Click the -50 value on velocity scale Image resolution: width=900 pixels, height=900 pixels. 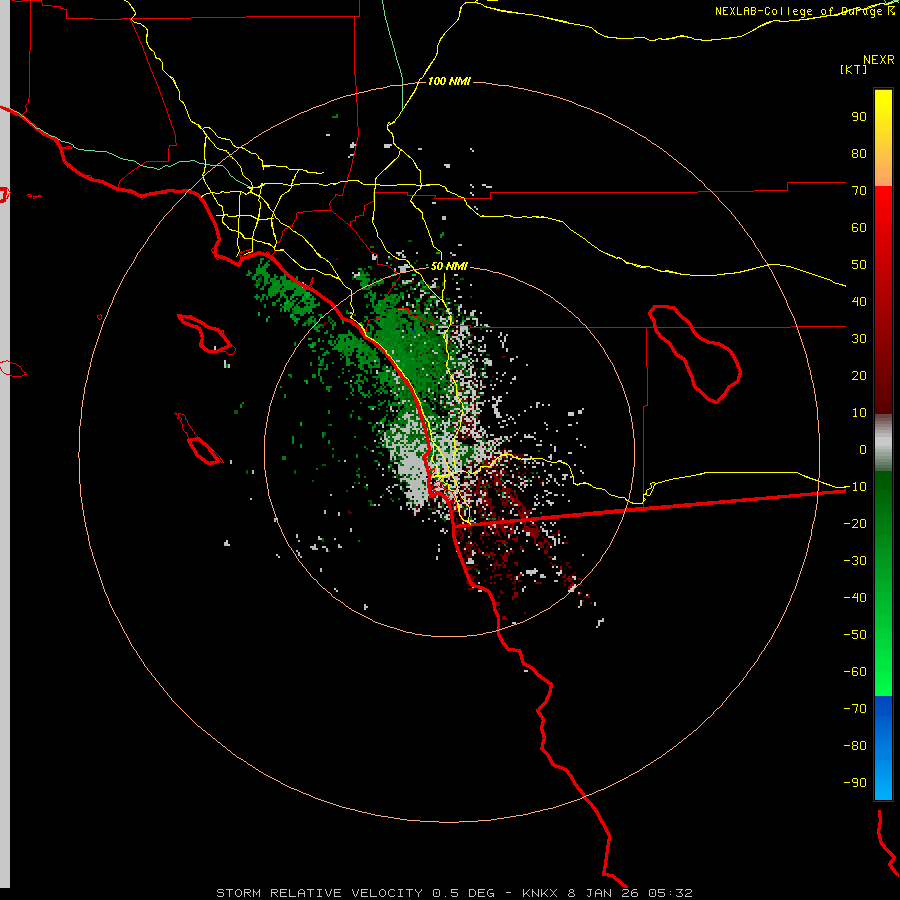pyautogui.click(x=855, y=635)
